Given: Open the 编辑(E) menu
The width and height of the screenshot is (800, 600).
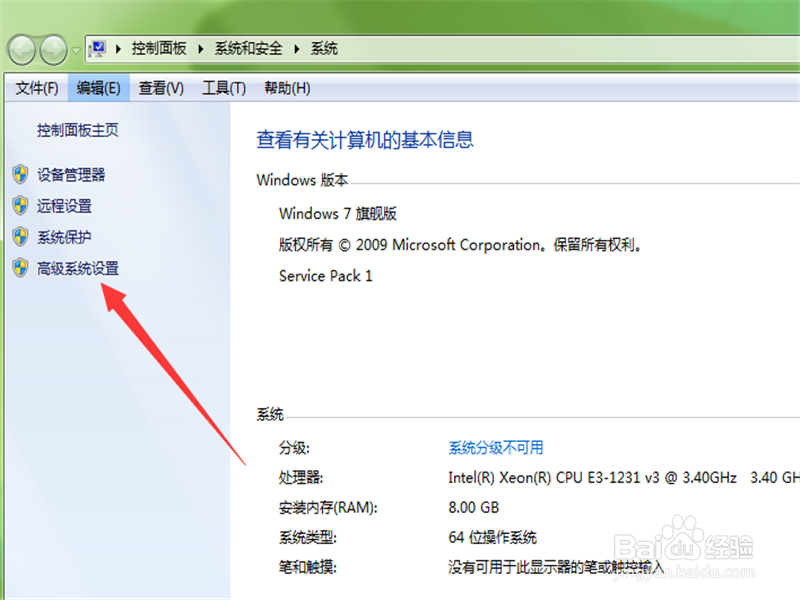Looking at the screenshot, I should click(x=98, y=88).
